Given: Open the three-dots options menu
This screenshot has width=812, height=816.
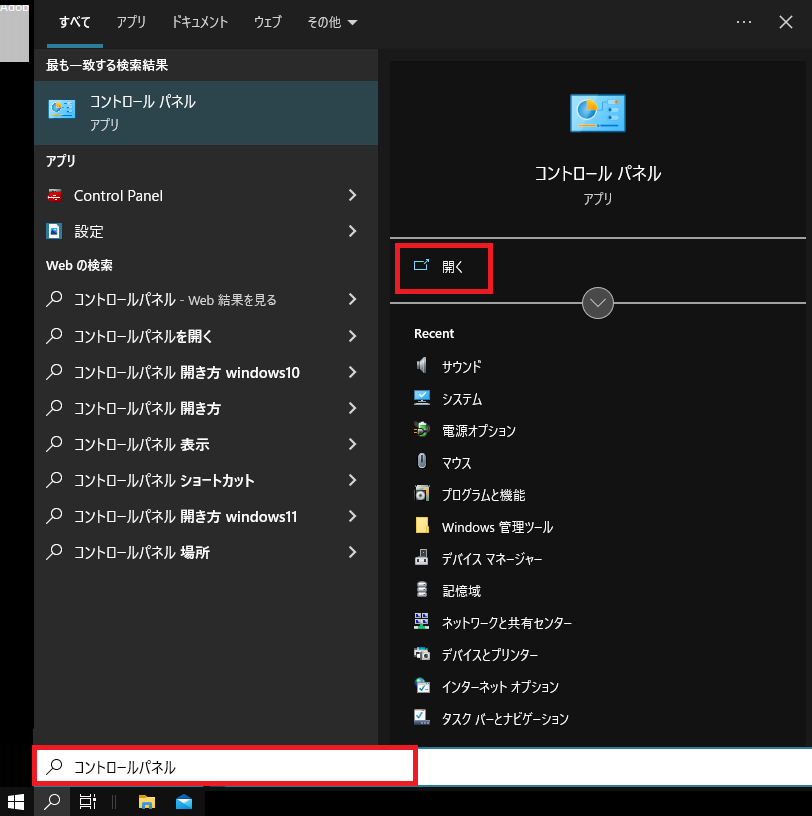Looking at the screenshot, I should click(744, 22).
